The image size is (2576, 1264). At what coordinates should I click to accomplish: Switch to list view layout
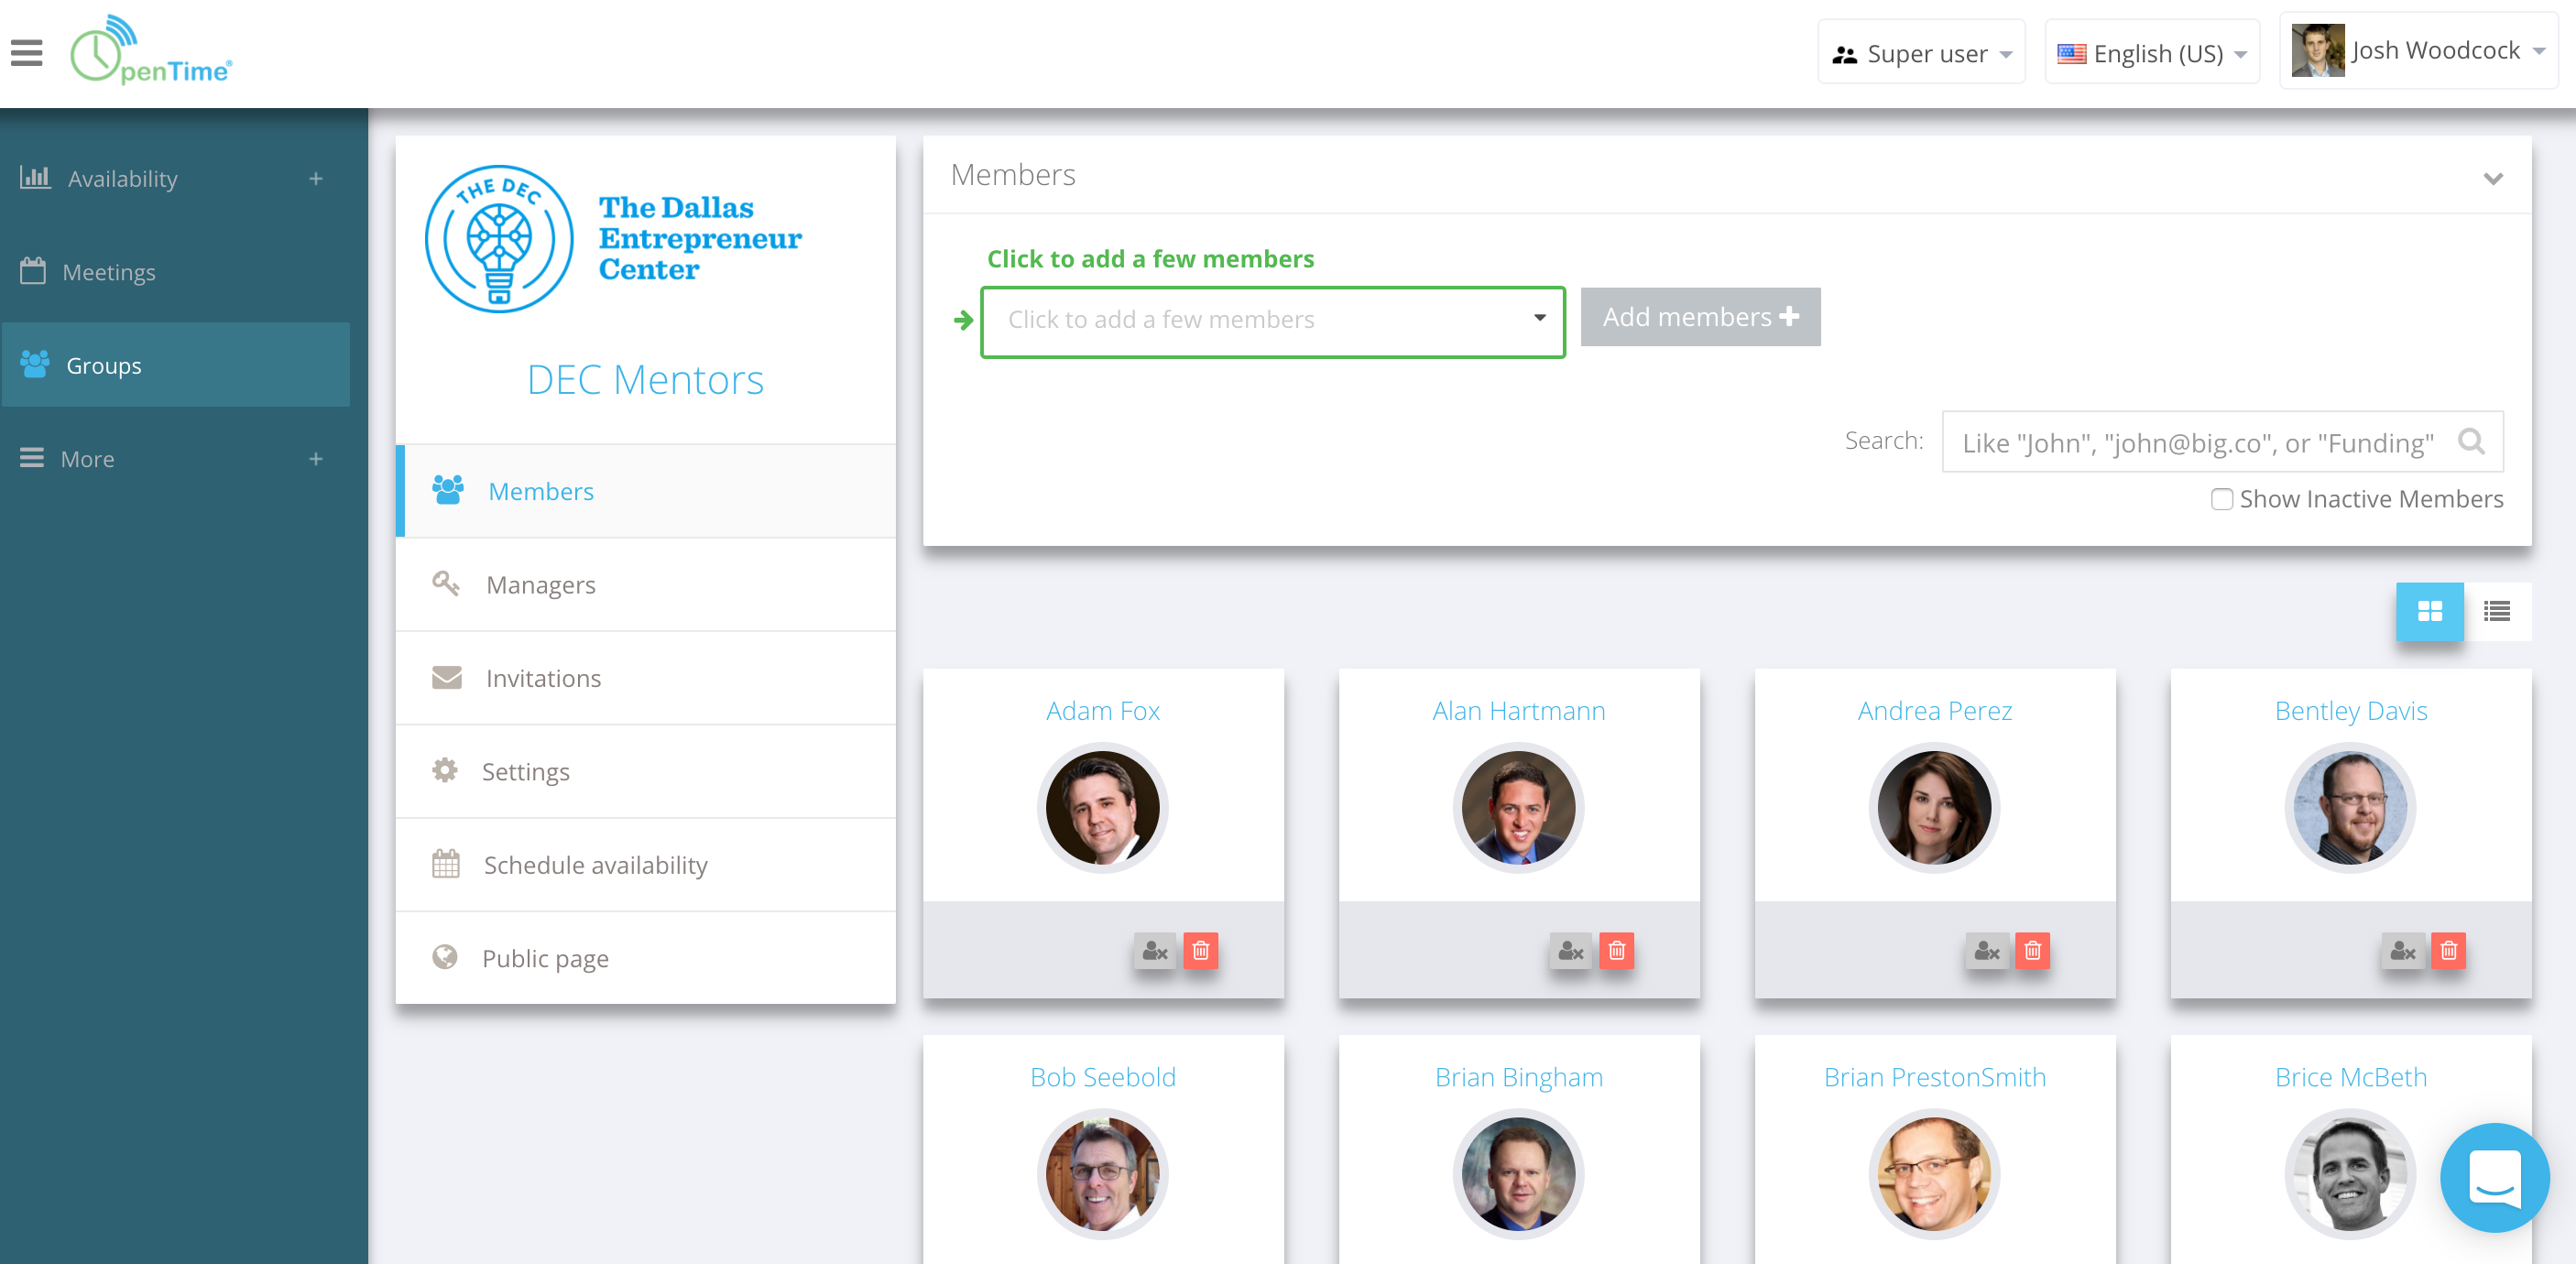[x=2497, y=610]
